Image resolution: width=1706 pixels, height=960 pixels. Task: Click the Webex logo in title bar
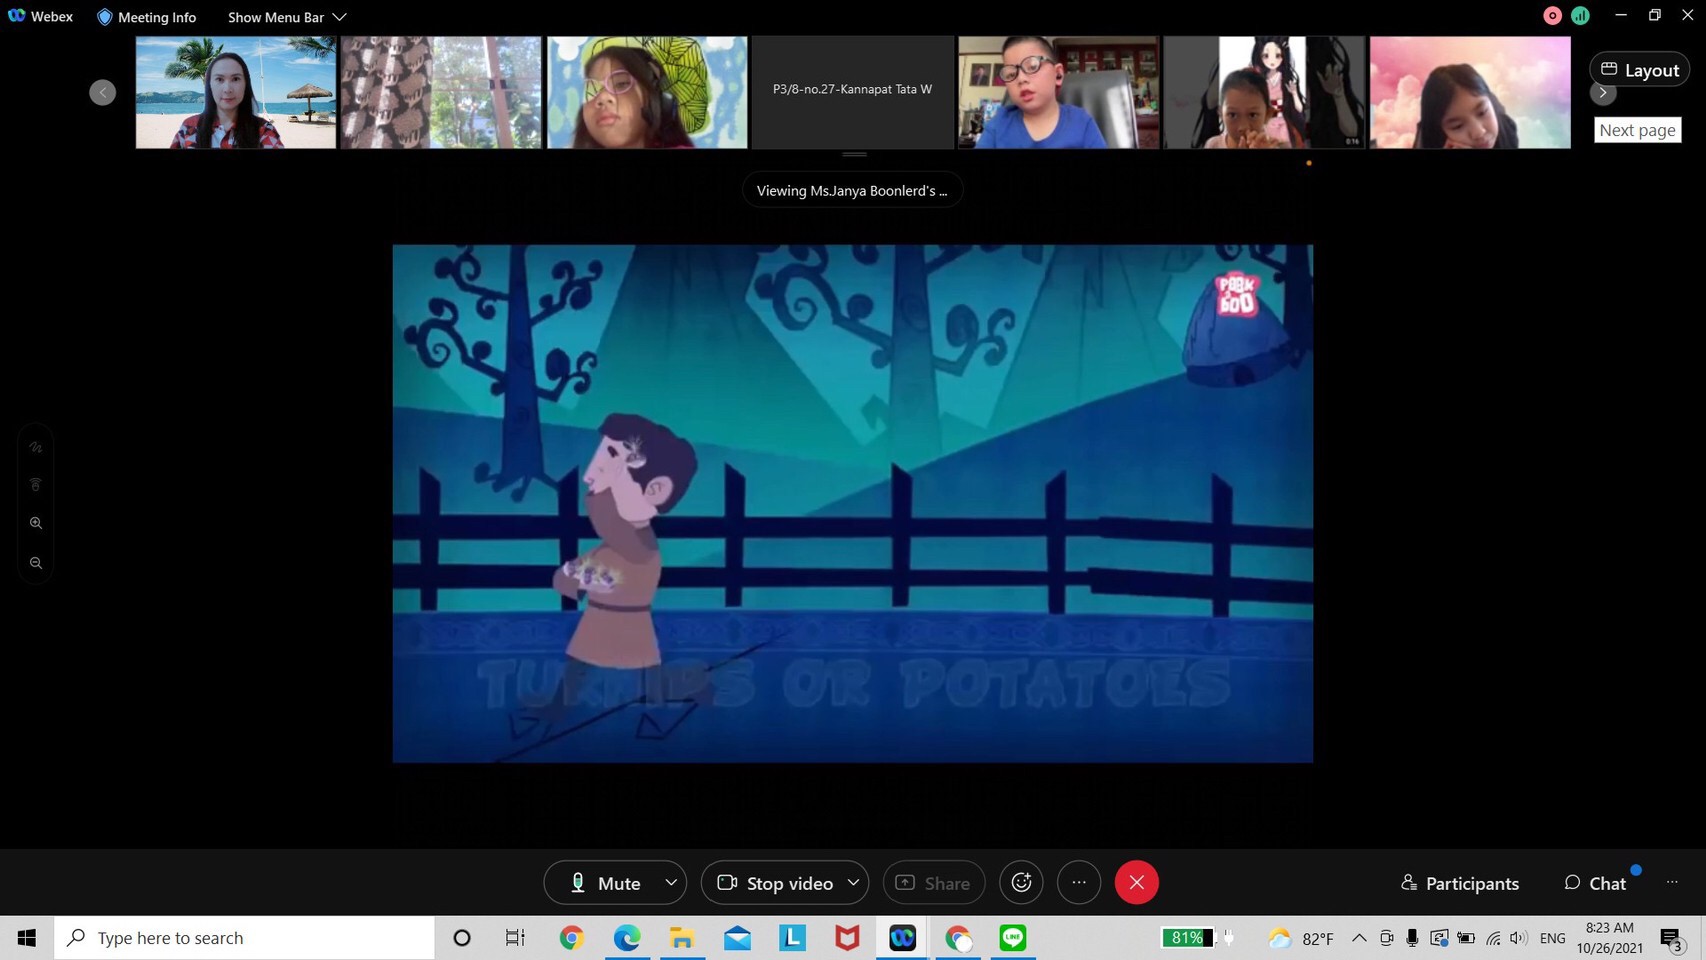pyautogui.click(x=16, y=16)
